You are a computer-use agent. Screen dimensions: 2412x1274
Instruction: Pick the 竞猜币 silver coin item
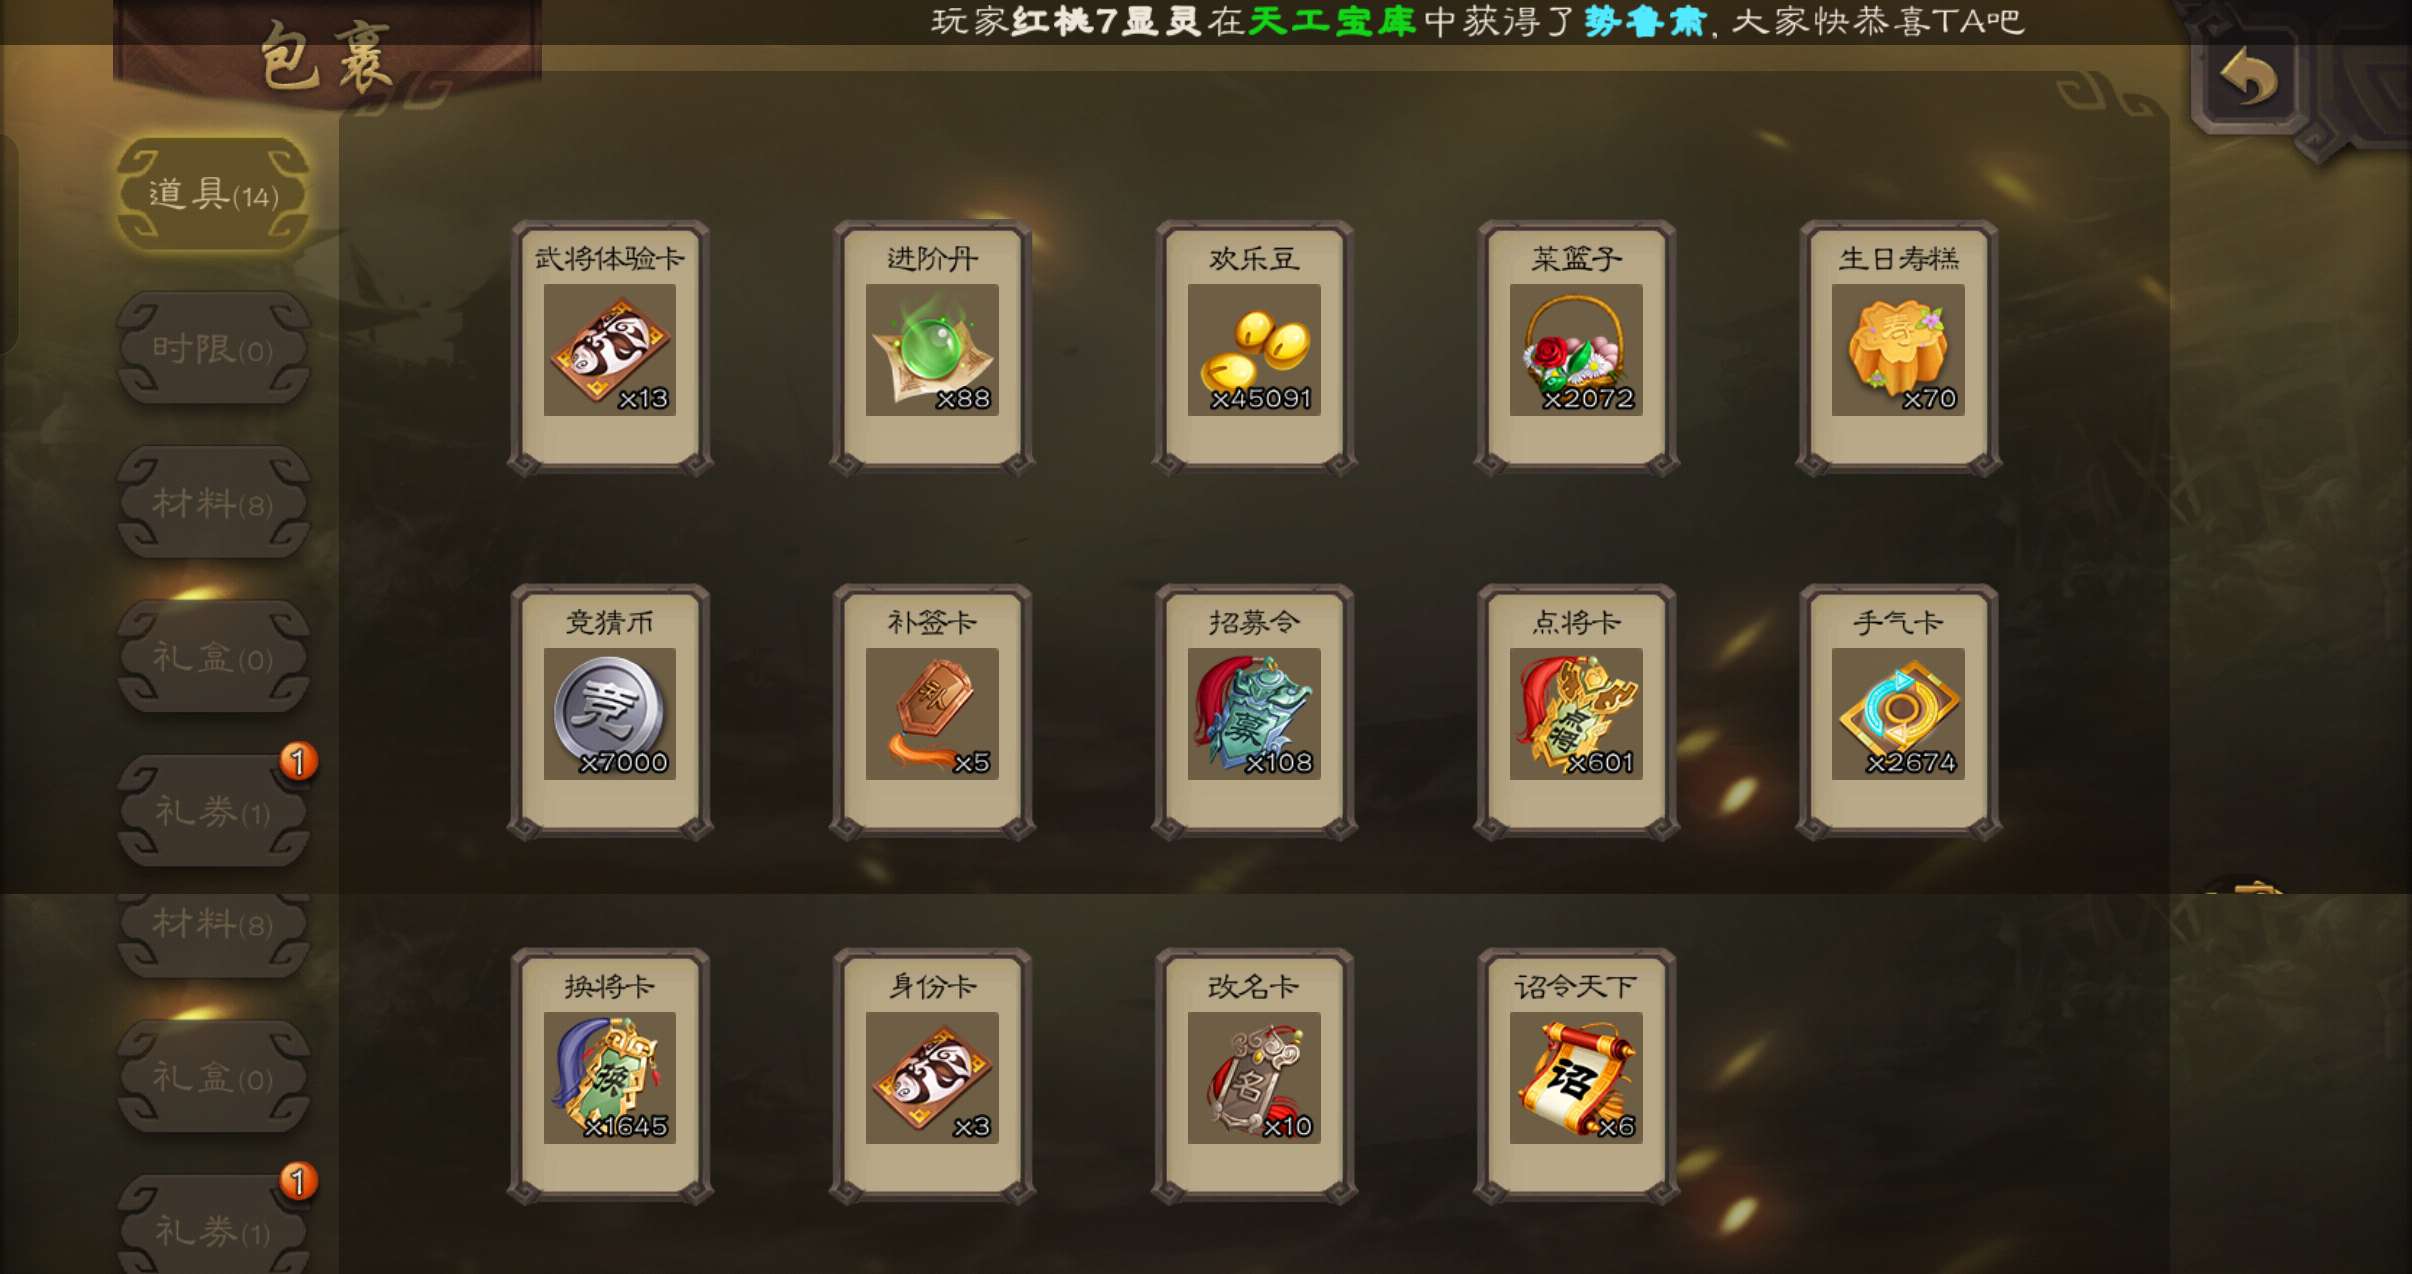[610, 712]
